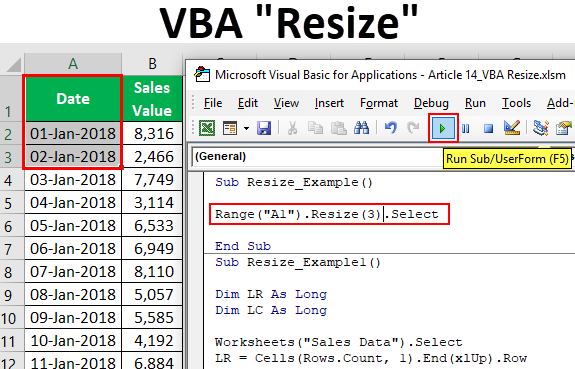Screen dimensions: 575x369
Task: Click the Copy icon in the VBA toolbar
Action: coord(315,128)
